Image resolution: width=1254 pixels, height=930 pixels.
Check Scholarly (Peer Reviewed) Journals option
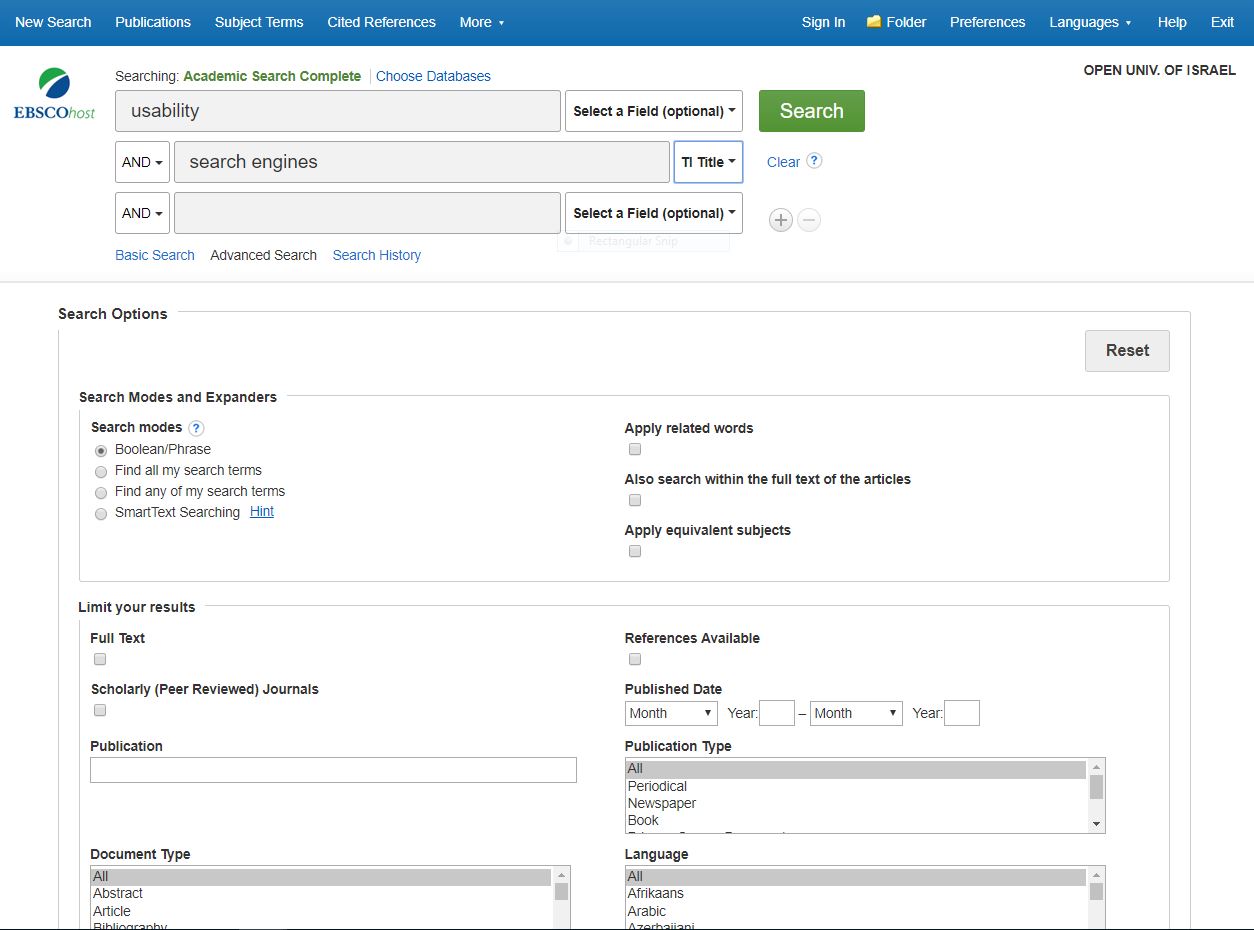pos(100,710)
